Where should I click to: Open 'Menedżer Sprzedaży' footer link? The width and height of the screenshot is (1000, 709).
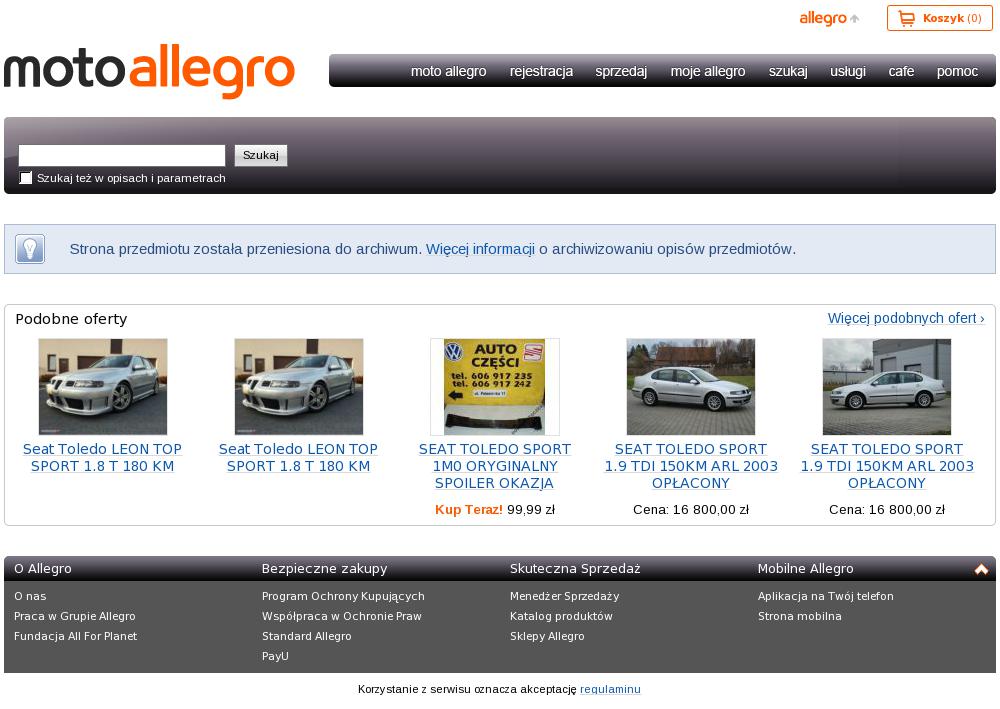(564, 596)
